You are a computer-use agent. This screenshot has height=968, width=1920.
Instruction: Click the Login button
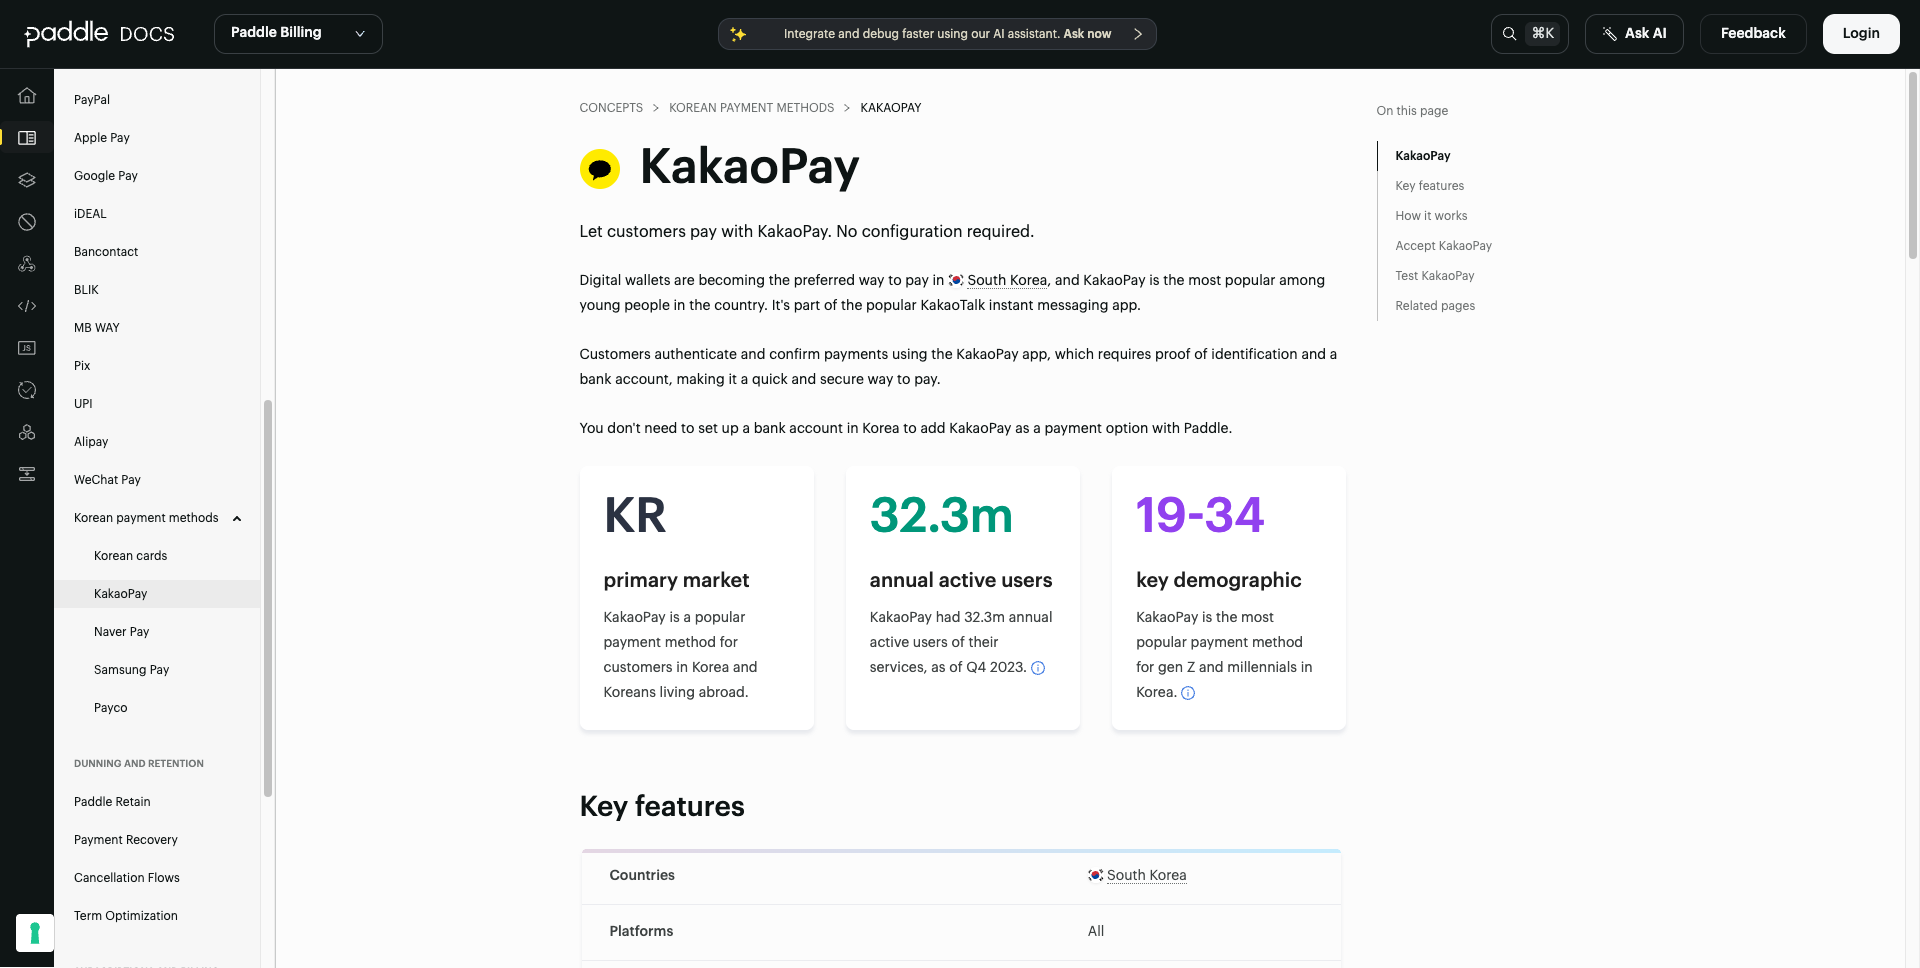pos(1860,33)
